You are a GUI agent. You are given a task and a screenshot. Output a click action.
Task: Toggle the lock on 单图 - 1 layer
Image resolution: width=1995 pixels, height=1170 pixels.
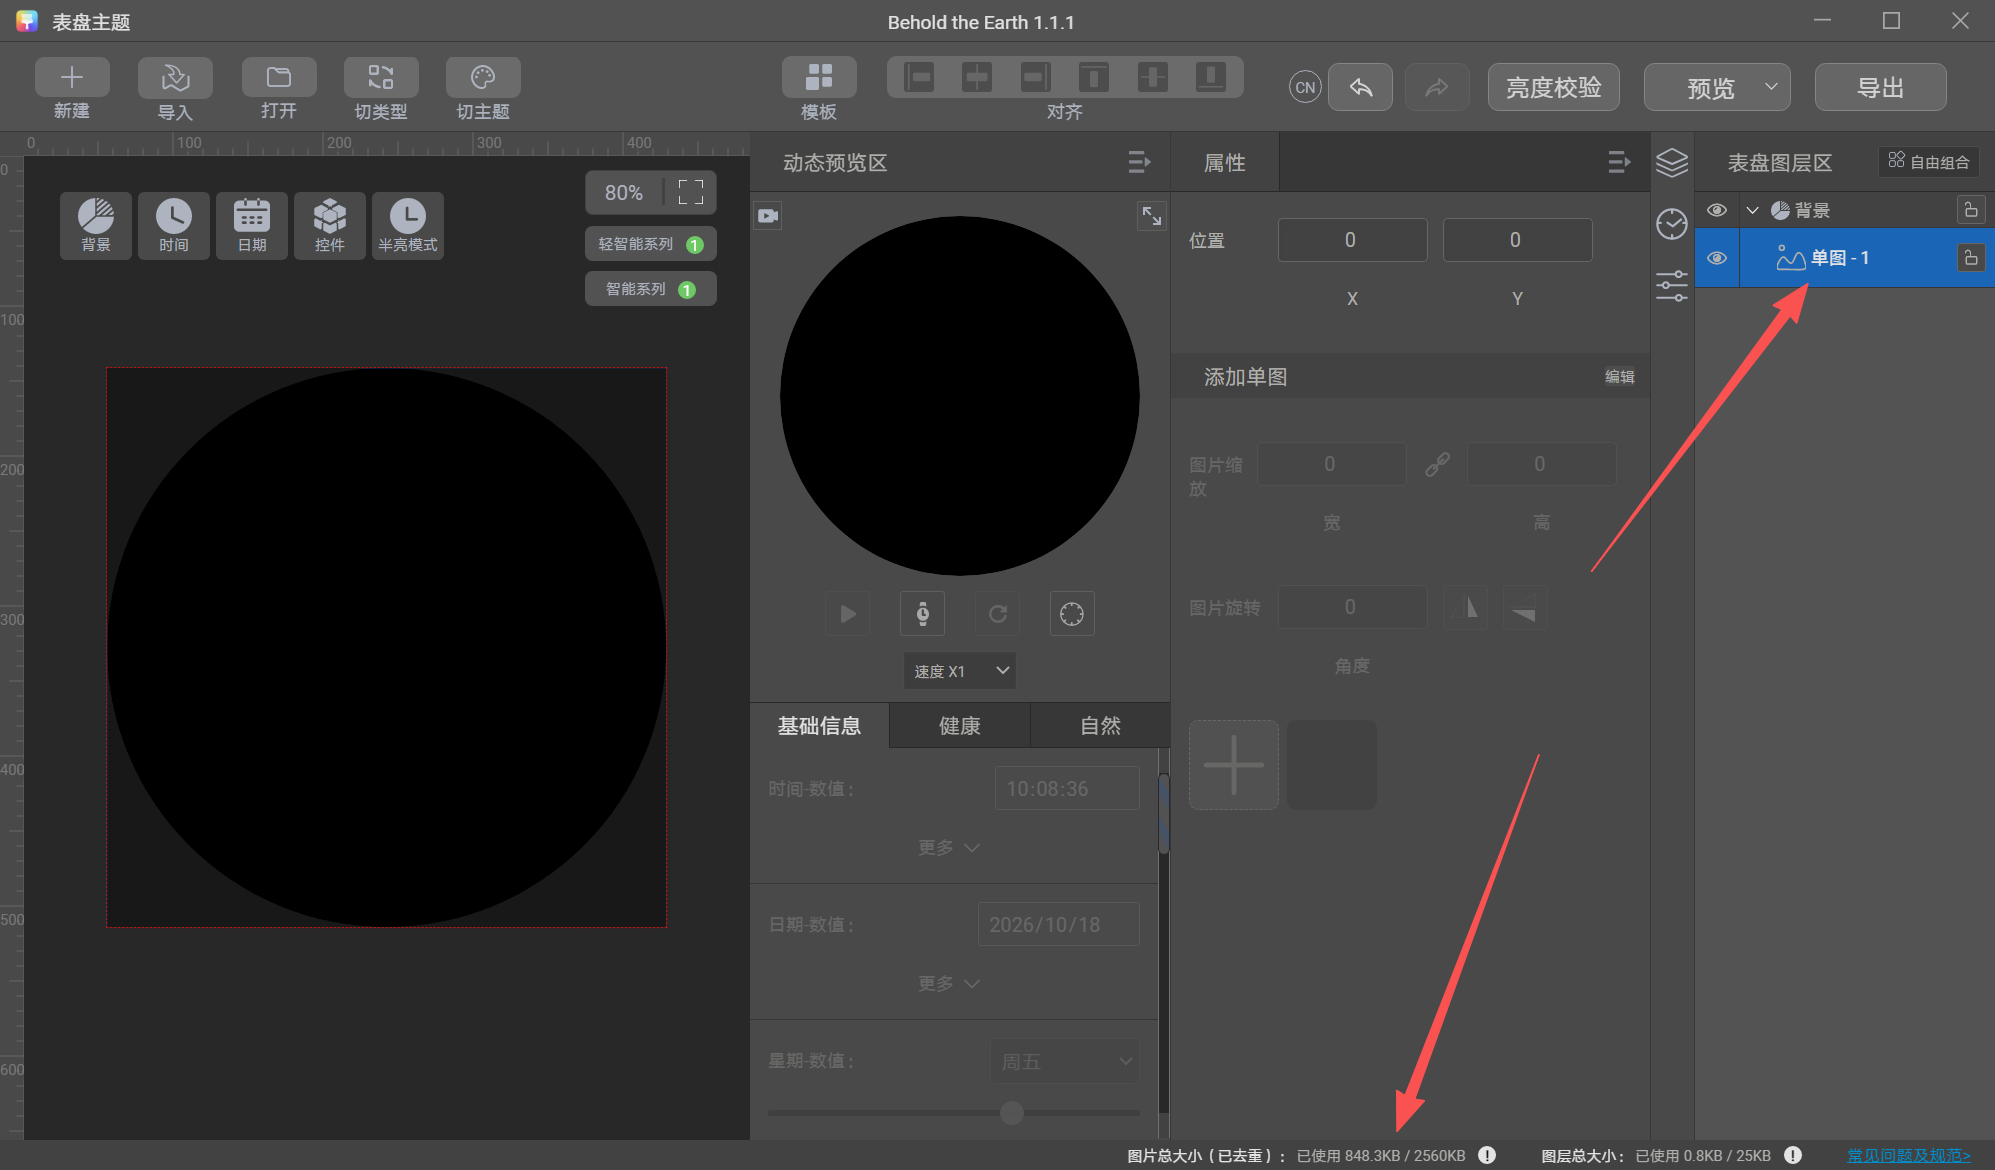pos(1970,258)
